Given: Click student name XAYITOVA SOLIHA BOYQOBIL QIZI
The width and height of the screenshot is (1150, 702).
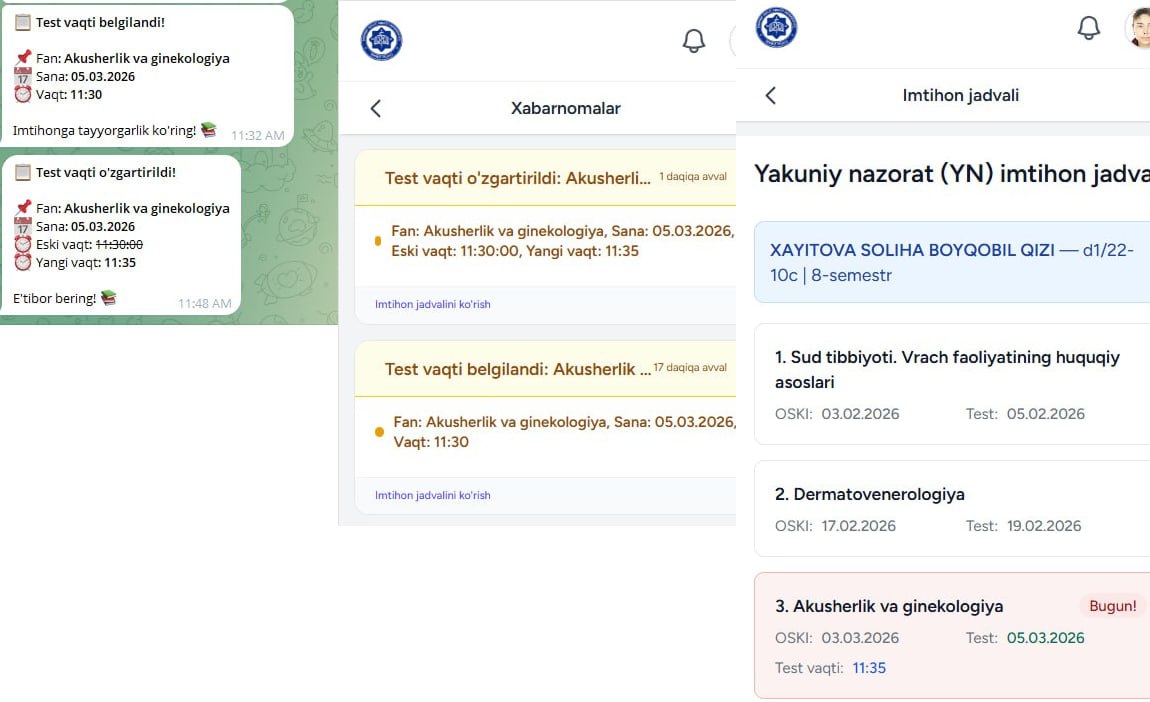Looking at the screenshot, I should pos(912,250).
